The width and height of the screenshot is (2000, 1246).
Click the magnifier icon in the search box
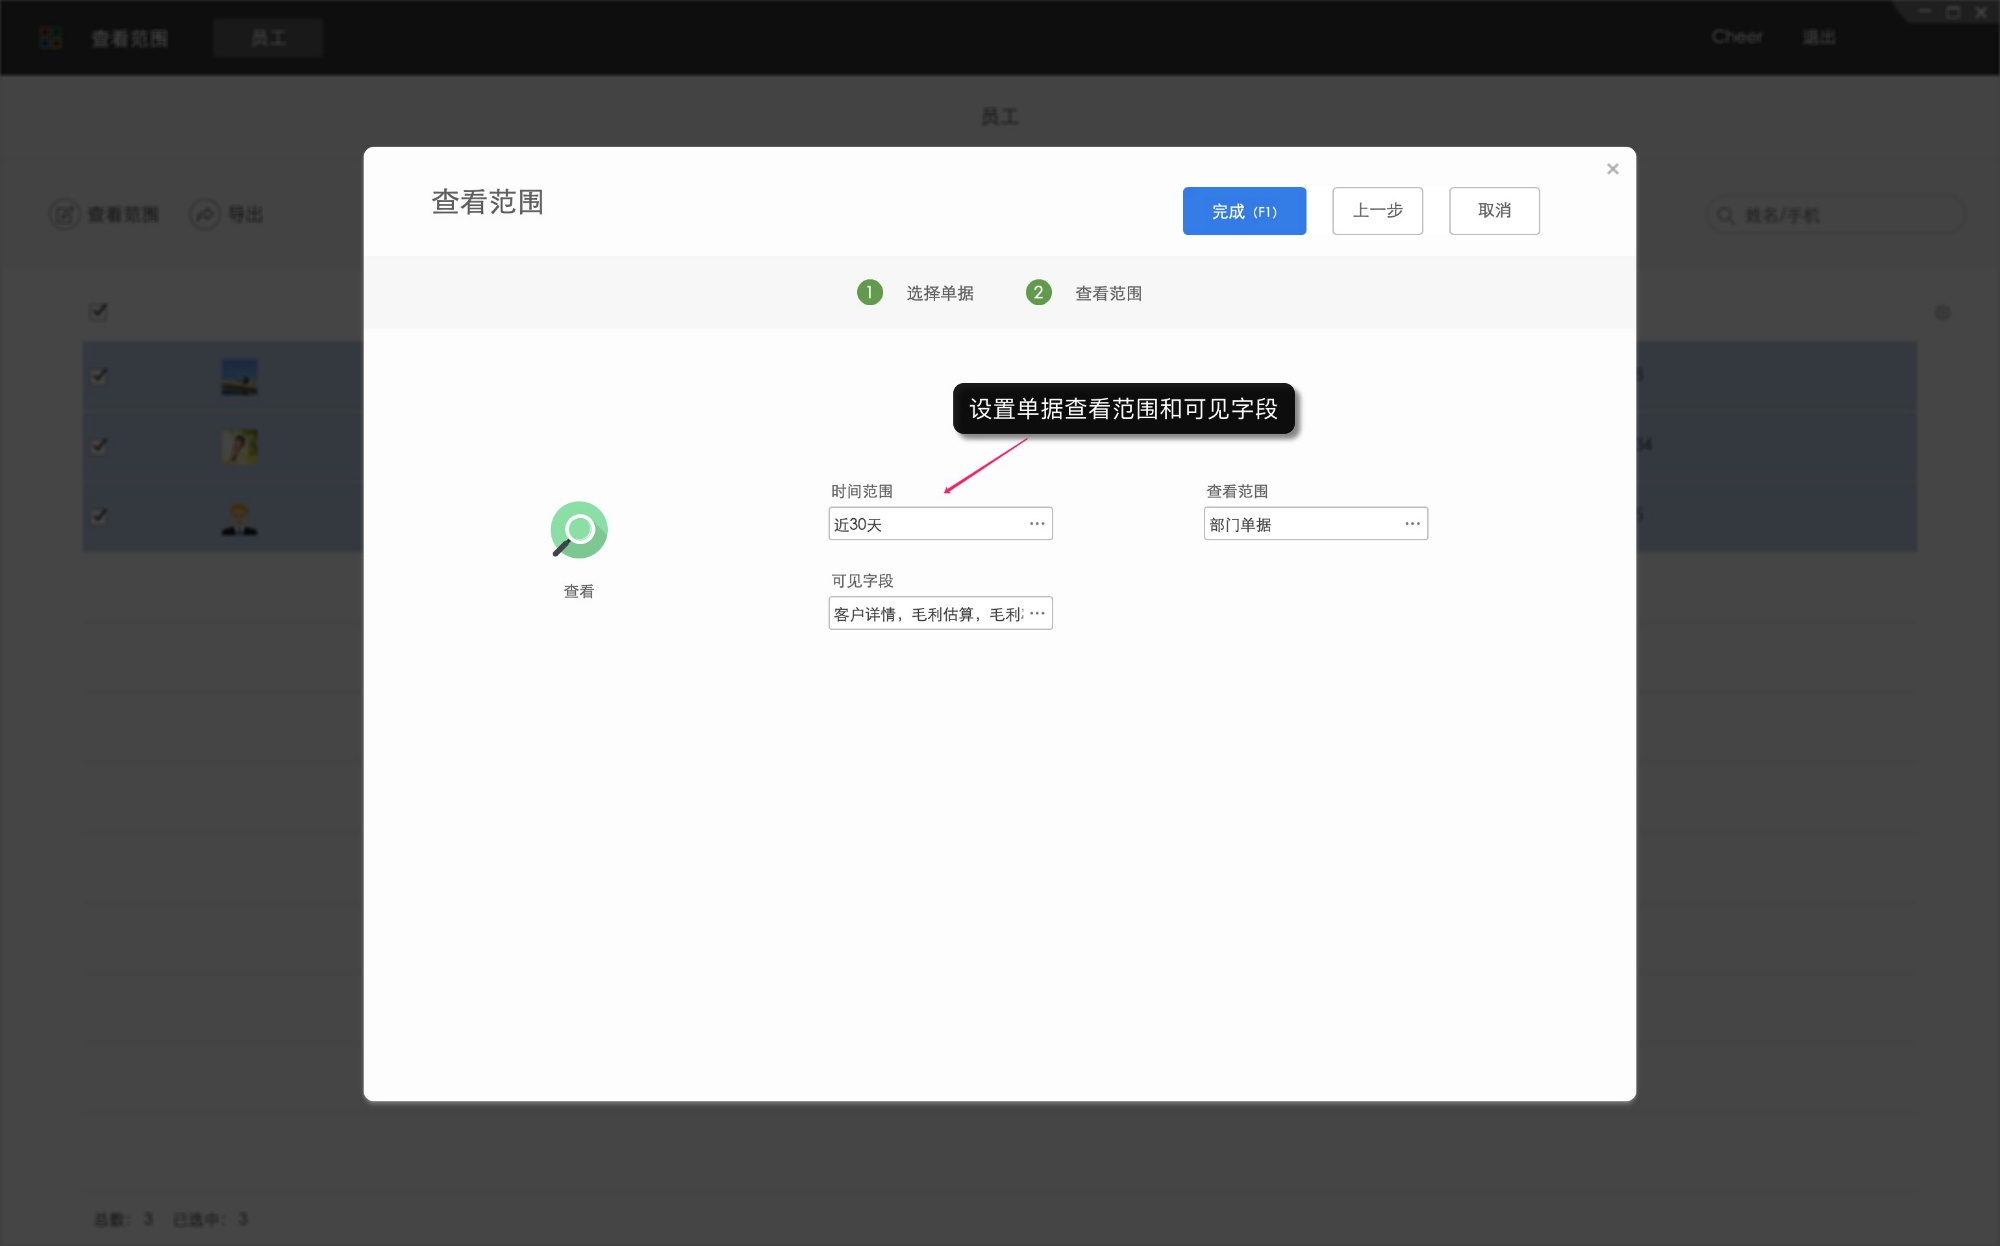(1727, 214)
